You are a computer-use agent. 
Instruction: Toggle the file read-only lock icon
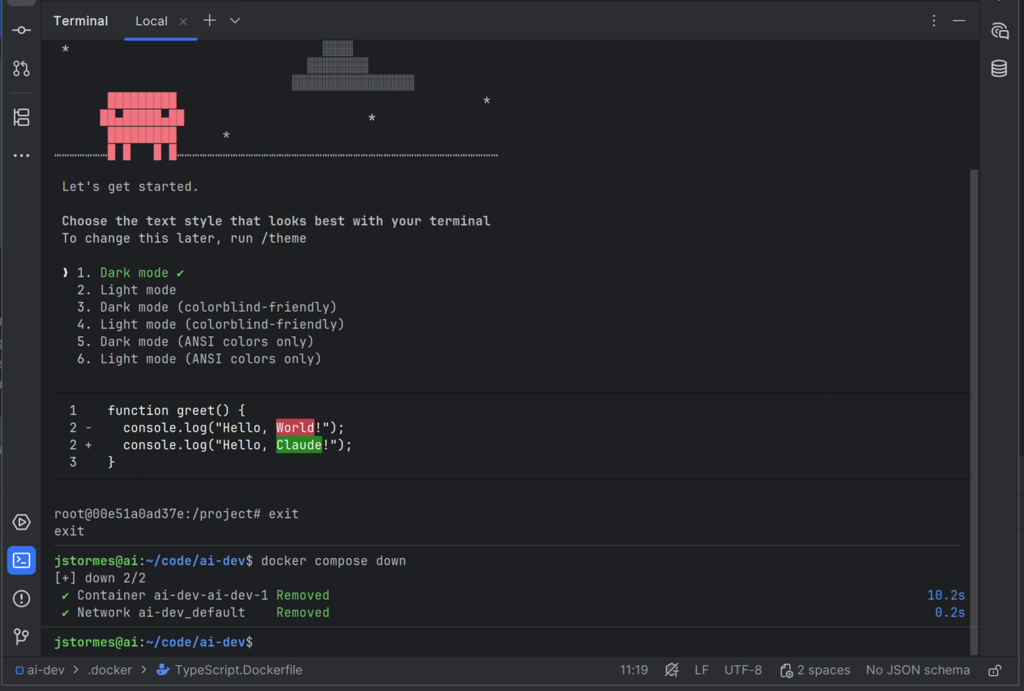pyautogui.click(x=994, y=670)
